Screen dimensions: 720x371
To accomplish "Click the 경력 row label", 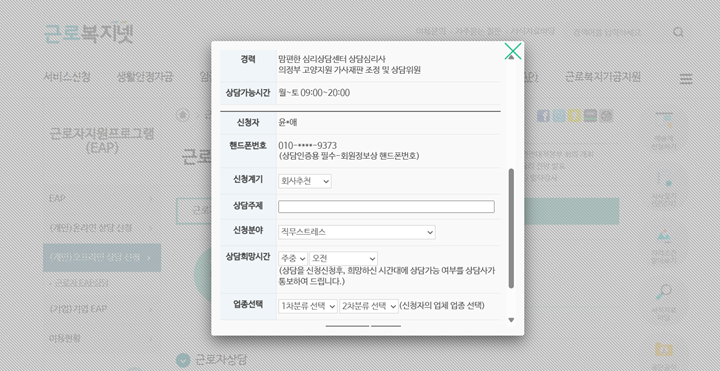I will tap(248, 59).
